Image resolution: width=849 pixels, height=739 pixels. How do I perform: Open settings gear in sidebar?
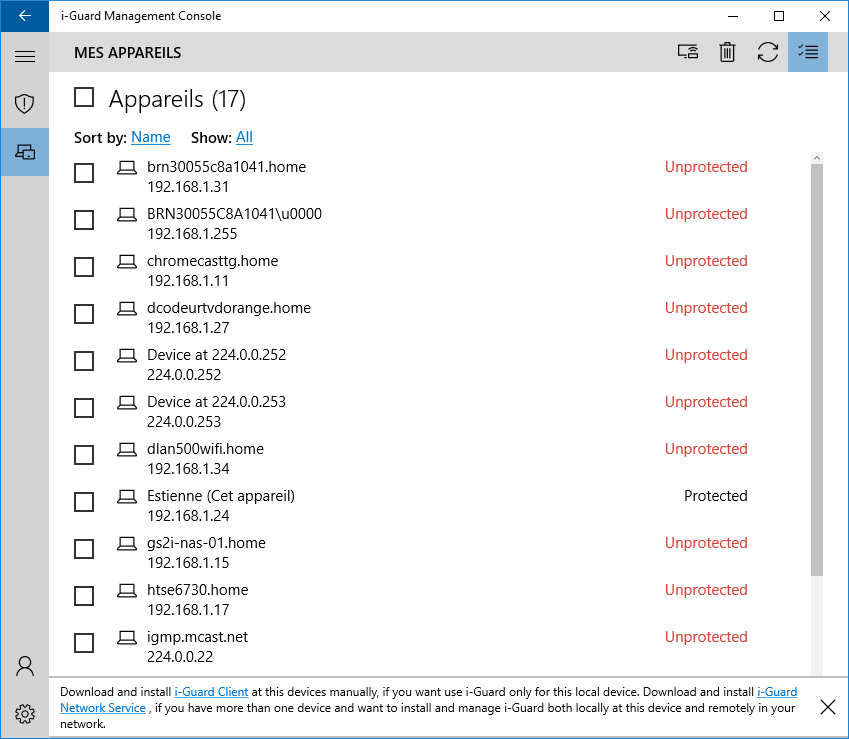pyautogui.click(x=25, y=714)
